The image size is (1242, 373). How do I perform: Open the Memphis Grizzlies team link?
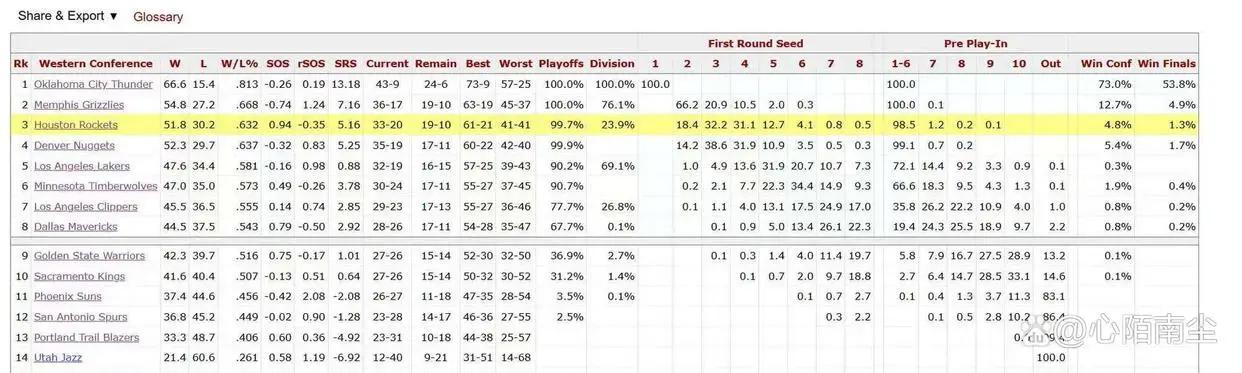coord(79,105)
